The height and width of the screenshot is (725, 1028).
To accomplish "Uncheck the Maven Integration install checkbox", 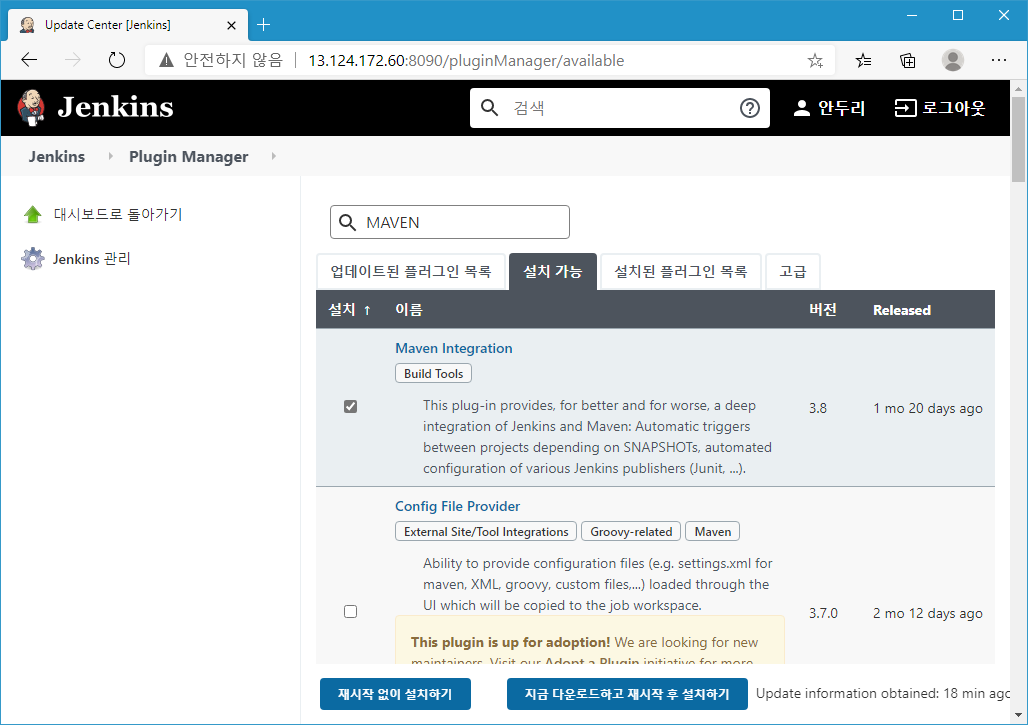I will (351, 406).
